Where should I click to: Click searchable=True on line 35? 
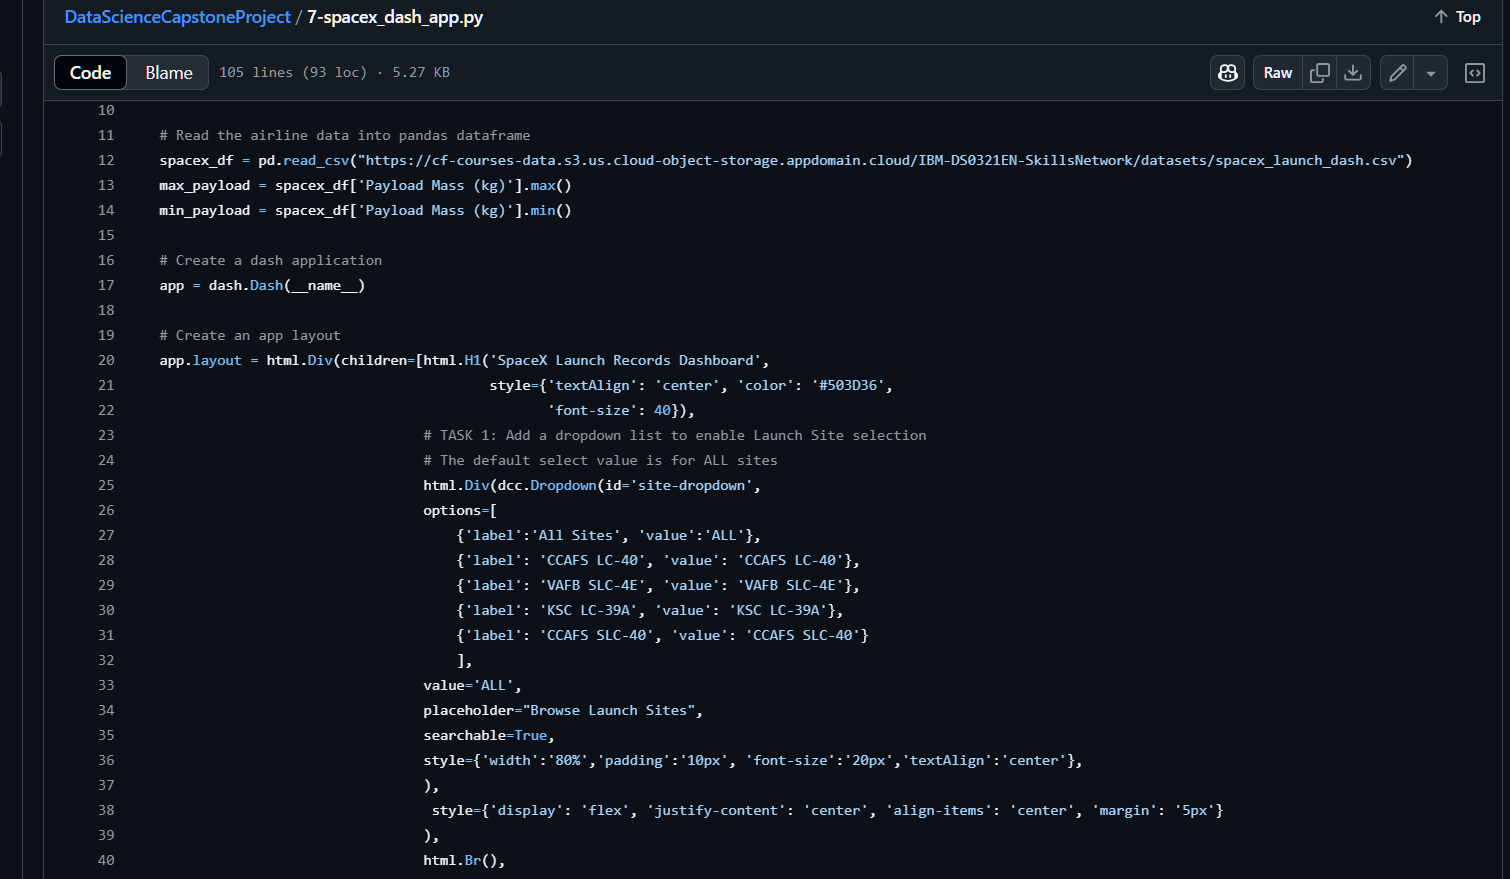coord(485,735)
